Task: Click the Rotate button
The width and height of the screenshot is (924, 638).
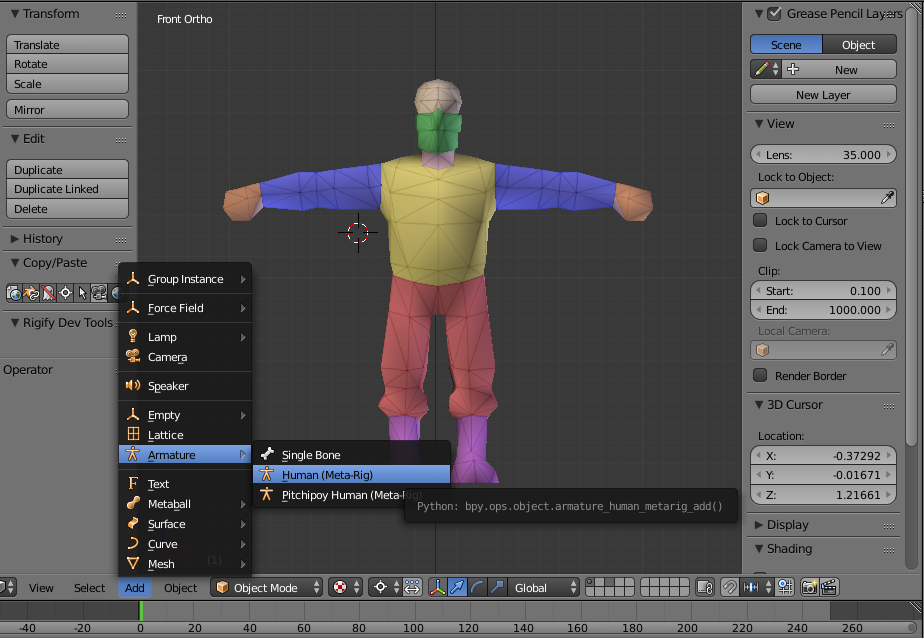Action: 67,64
